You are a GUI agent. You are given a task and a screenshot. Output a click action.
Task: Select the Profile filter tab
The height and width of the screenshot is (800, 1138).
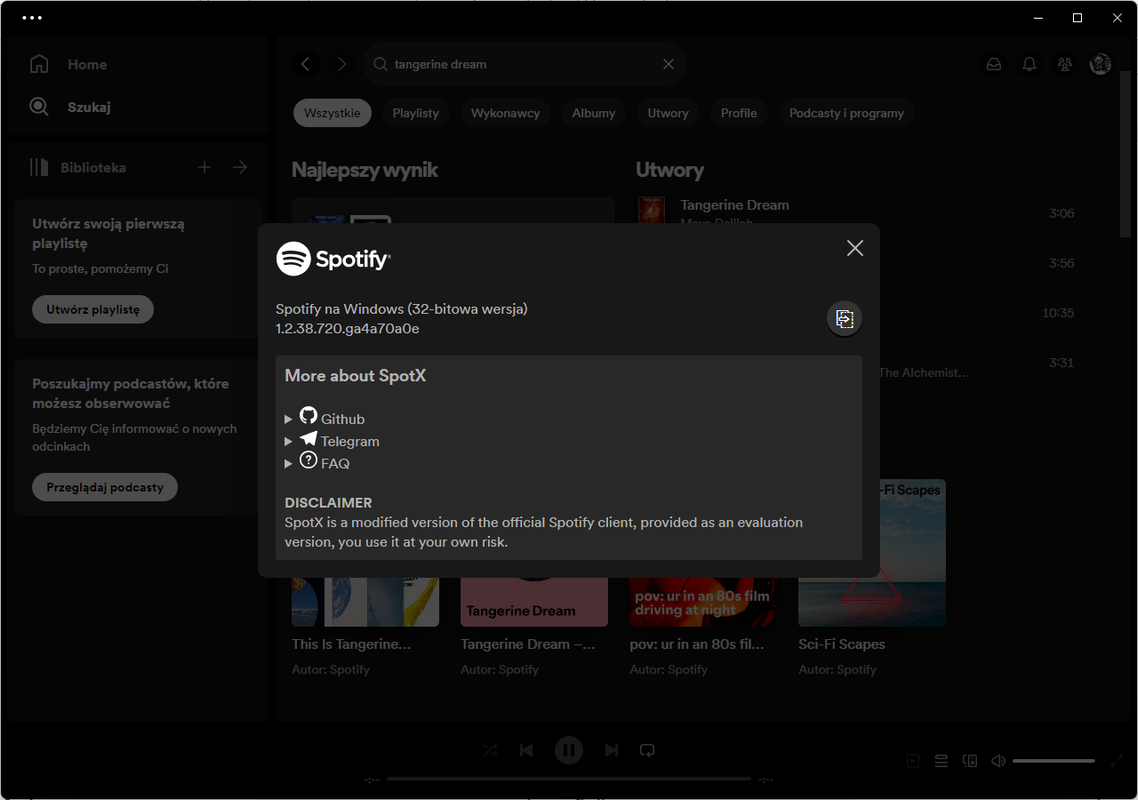[739, 113]
